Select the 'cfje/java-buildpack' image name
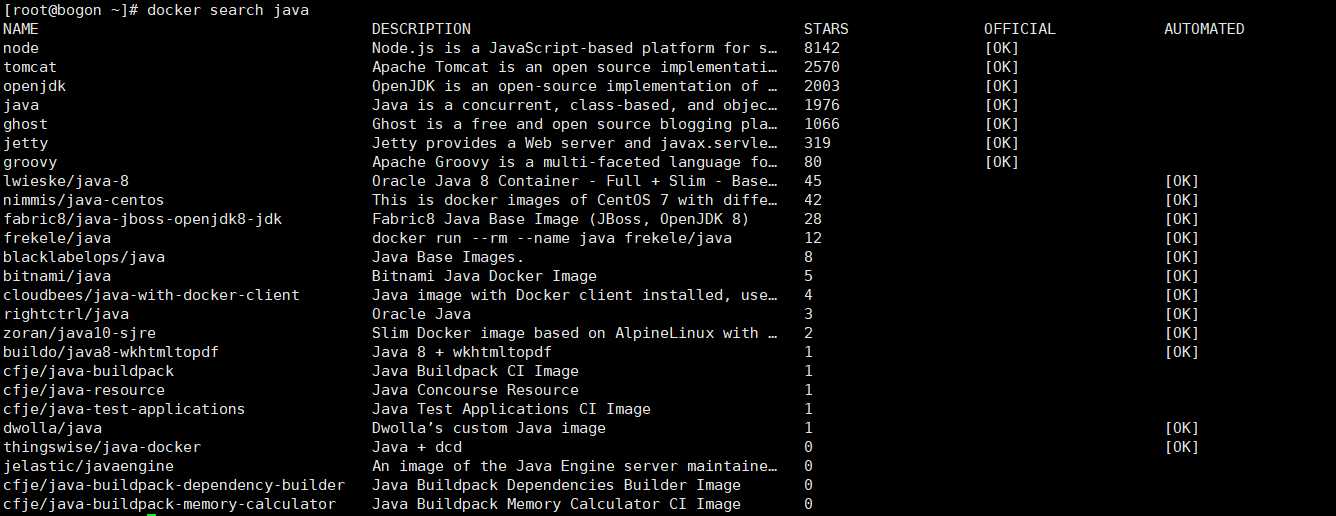 (x=88, y=371)
